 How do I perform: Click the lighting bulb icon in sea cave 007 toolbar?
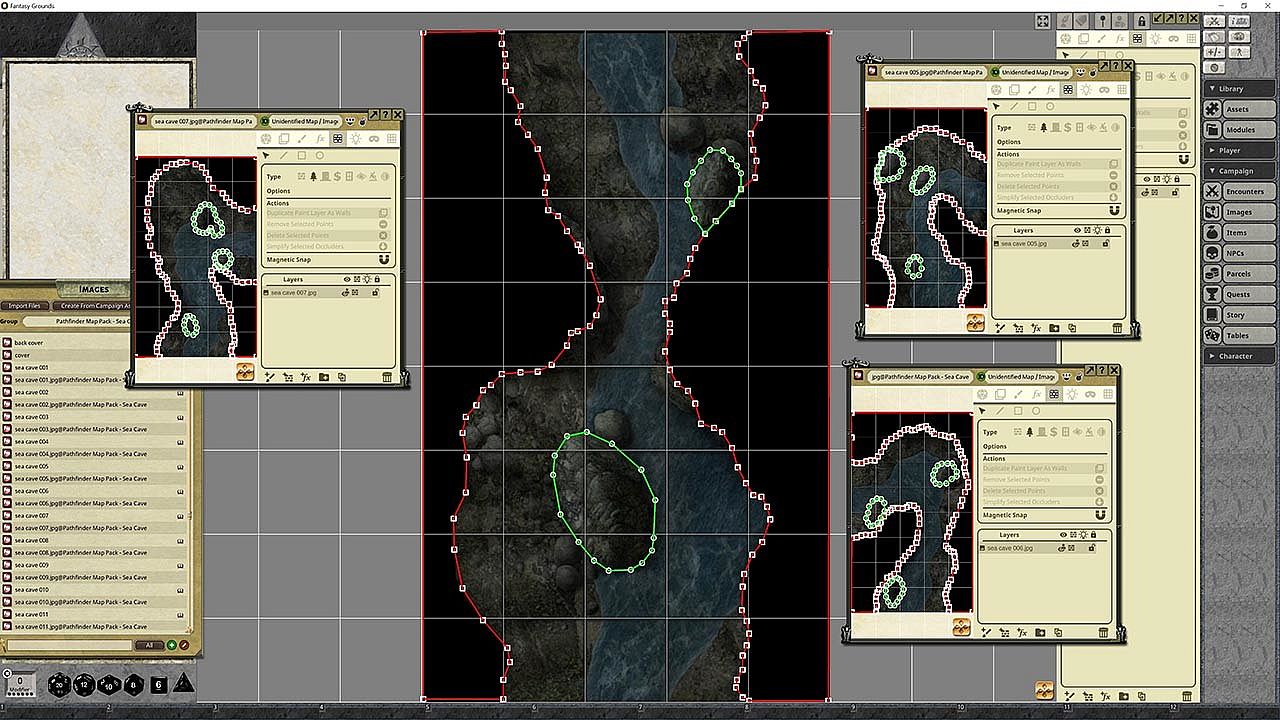(x=355, y=139)
